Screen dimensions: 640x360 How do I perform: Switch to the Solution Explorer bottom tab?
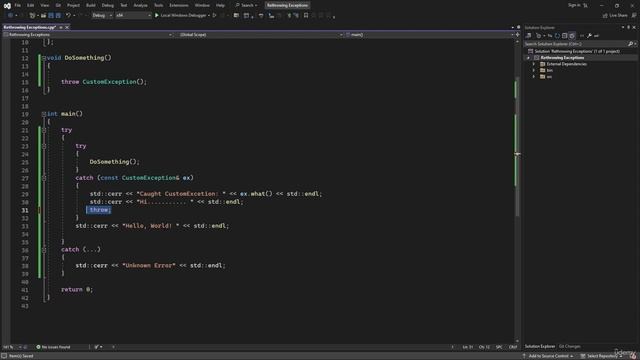(x=540, y=347)
